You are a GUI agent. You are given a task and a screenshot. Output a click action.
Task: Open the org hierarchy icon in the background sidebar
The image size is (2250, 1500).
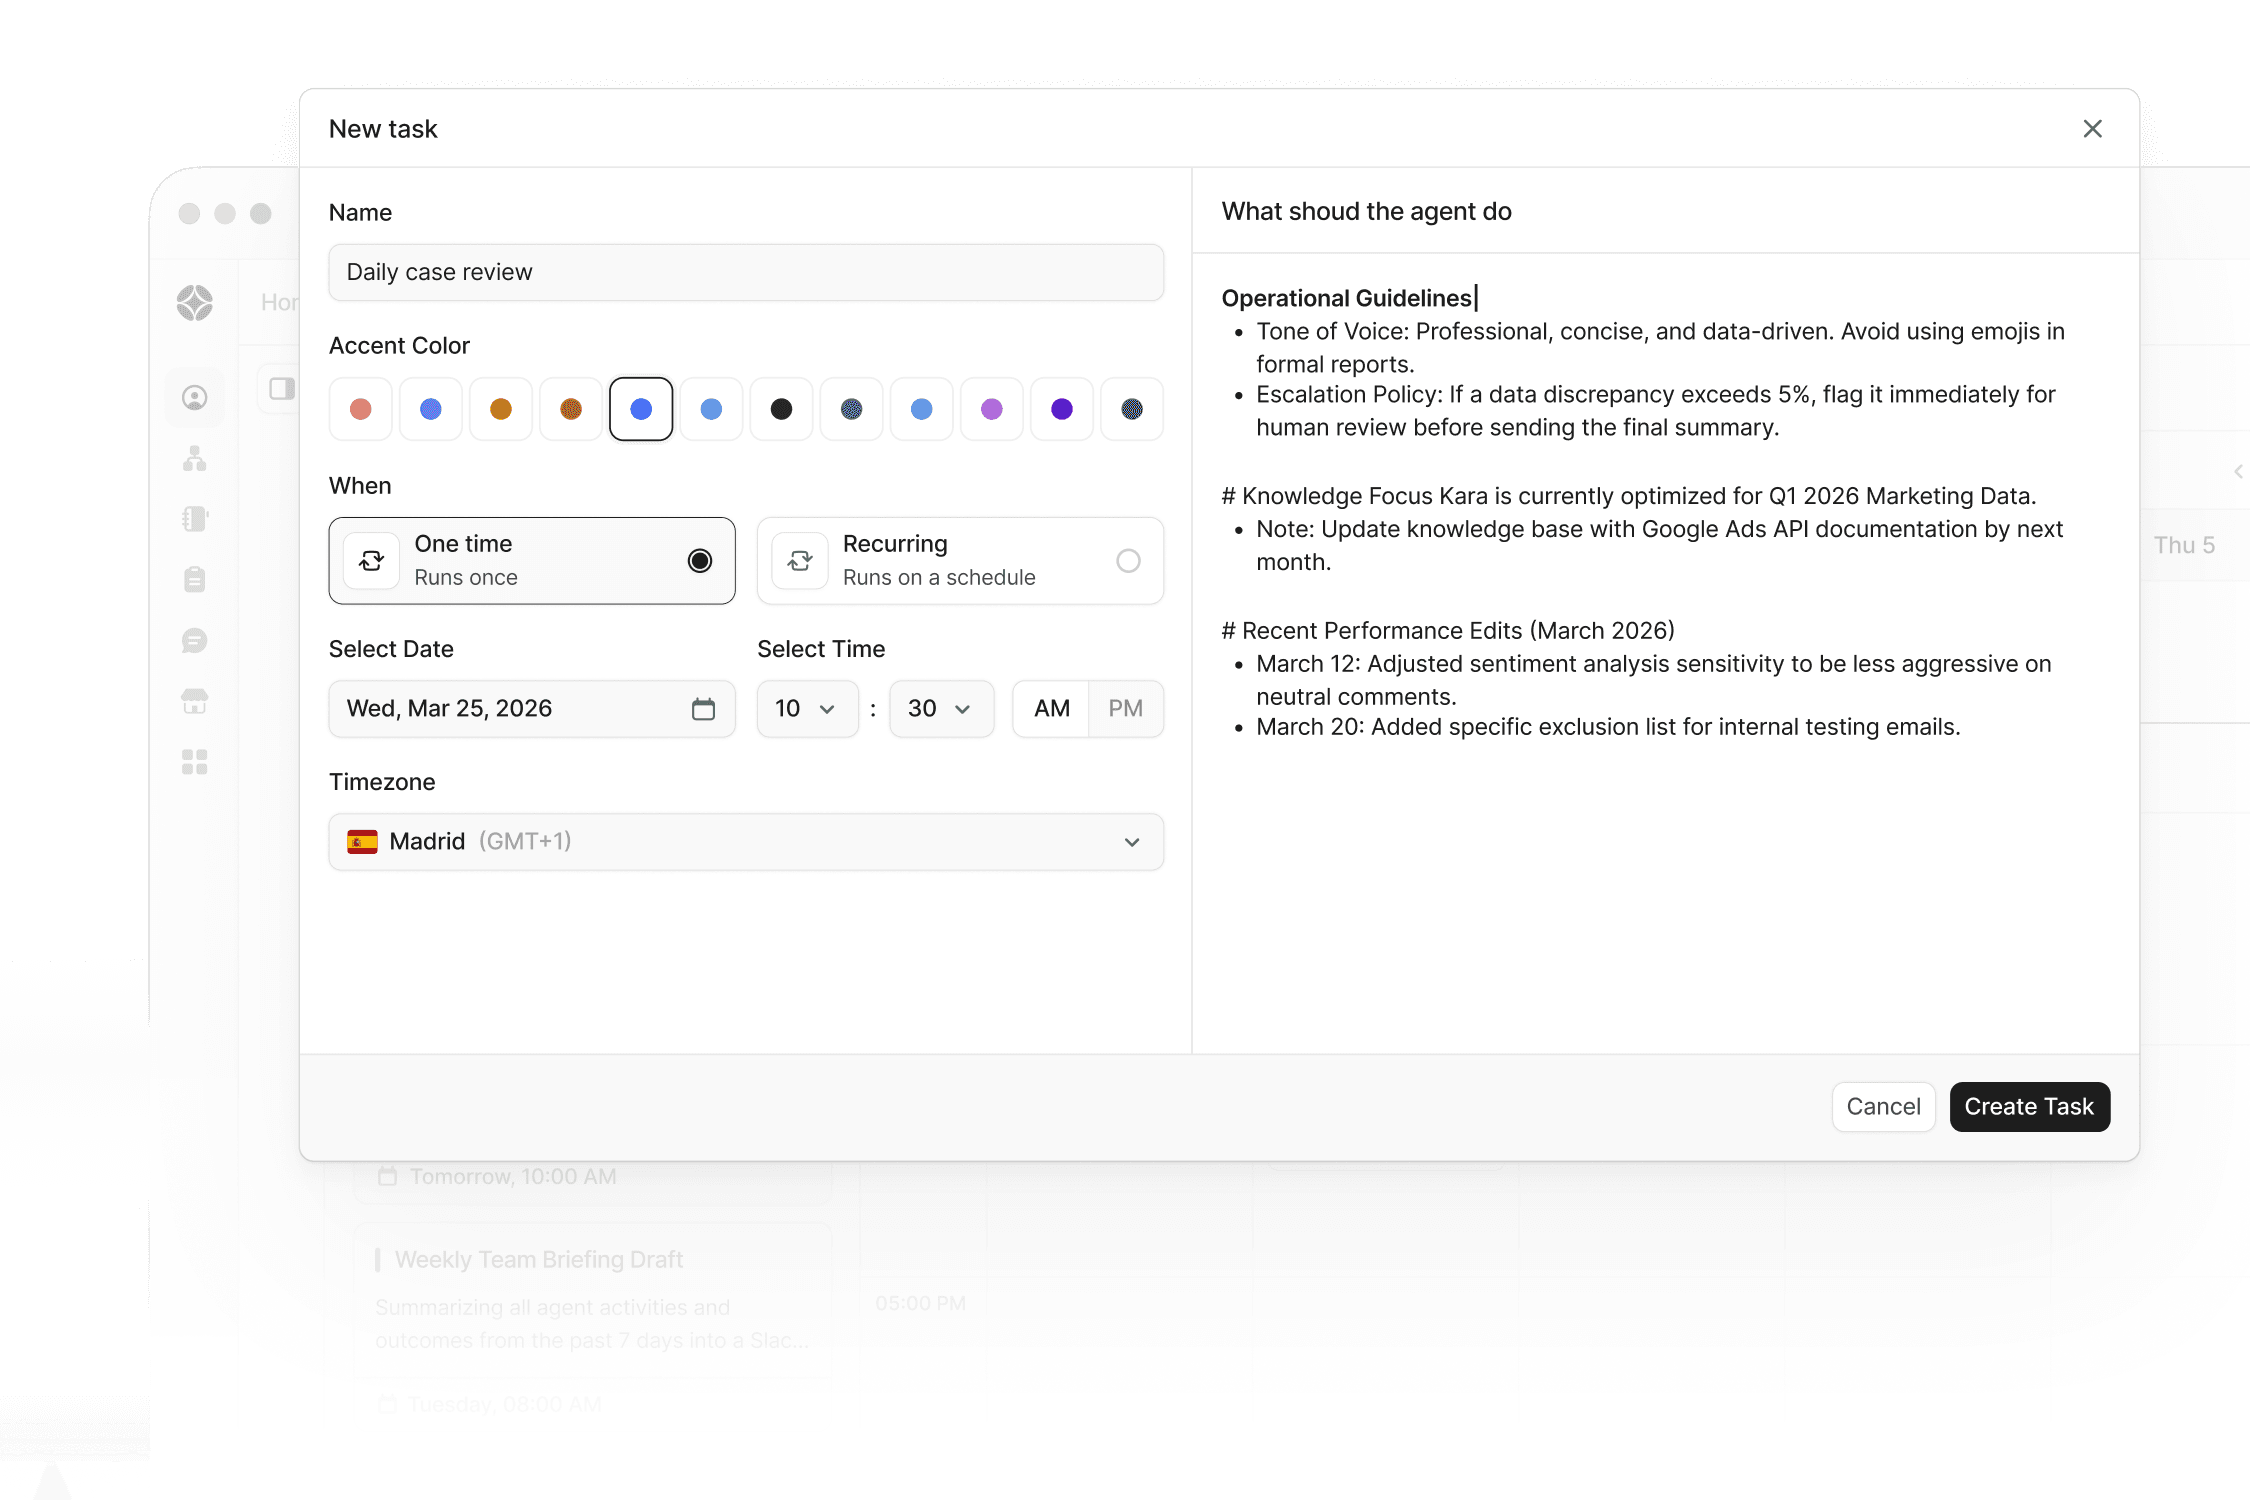tap(195, 458)
